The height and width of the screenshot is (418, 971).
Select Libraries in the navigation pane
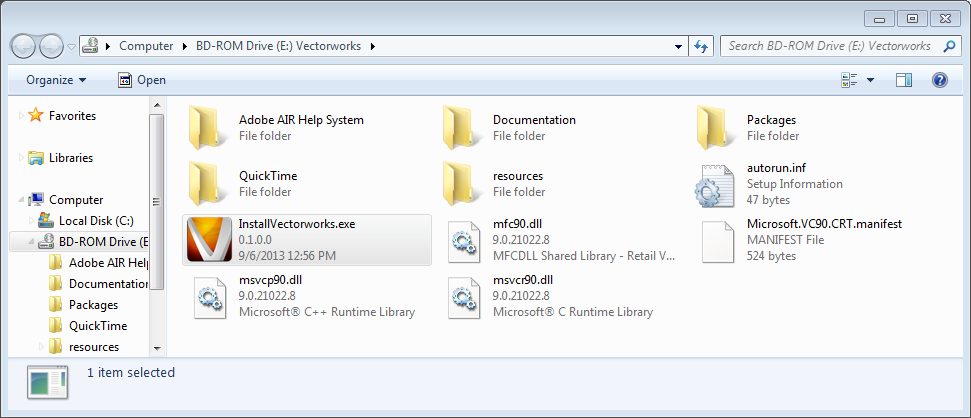point(70,158)
